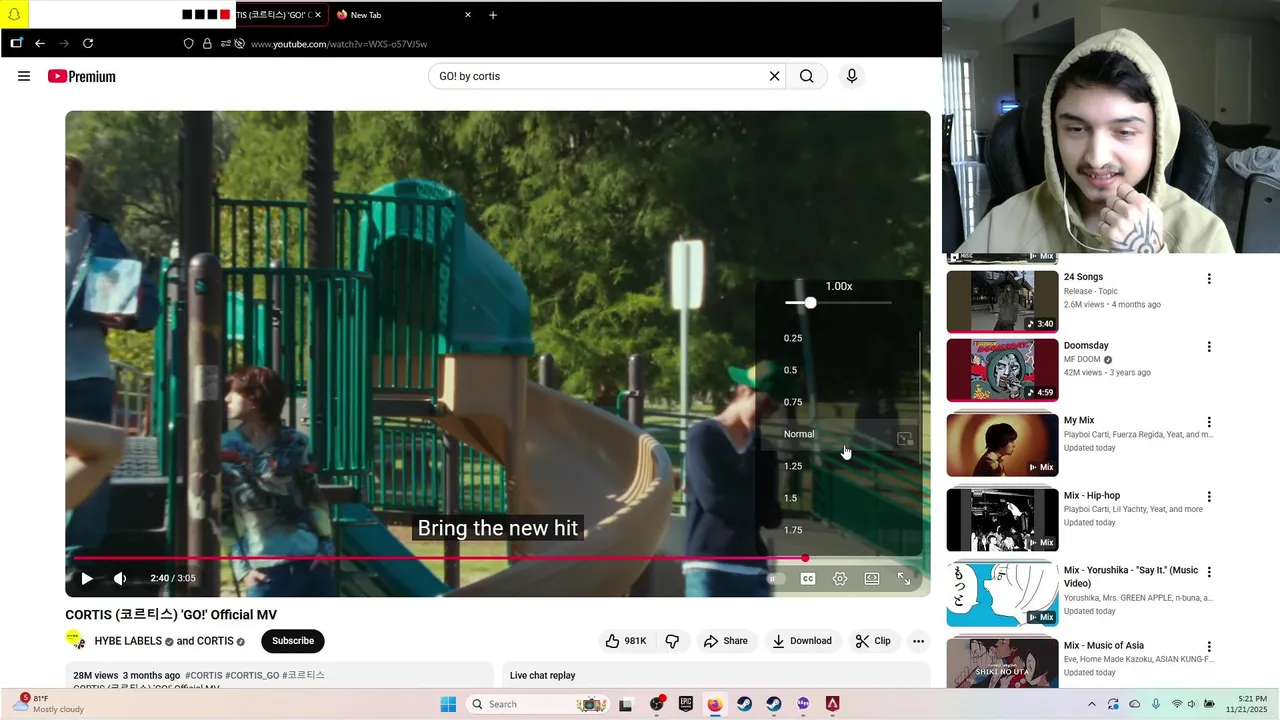Open options for 24 Songs video
The width and height of the screenshot is (1280, 720).
coord(1209,279)
